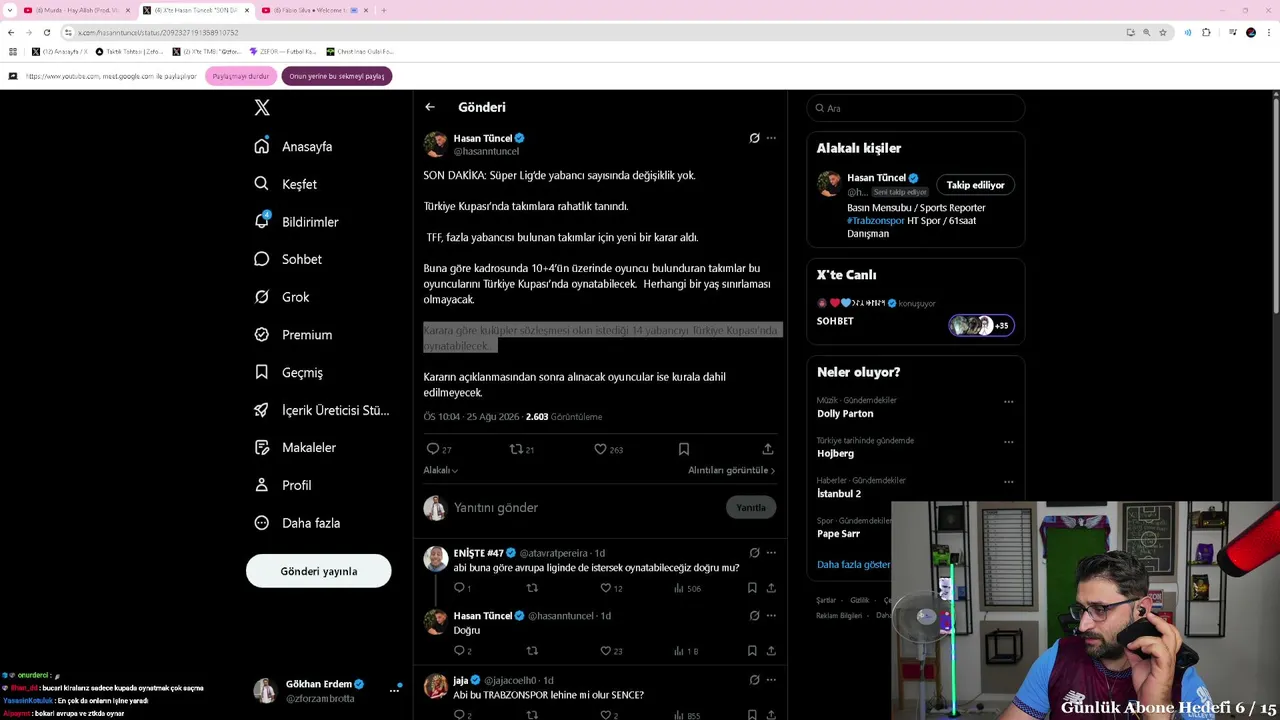
Task: Open the #Trabzonspor hashtag link
Action: pos(876,220)
